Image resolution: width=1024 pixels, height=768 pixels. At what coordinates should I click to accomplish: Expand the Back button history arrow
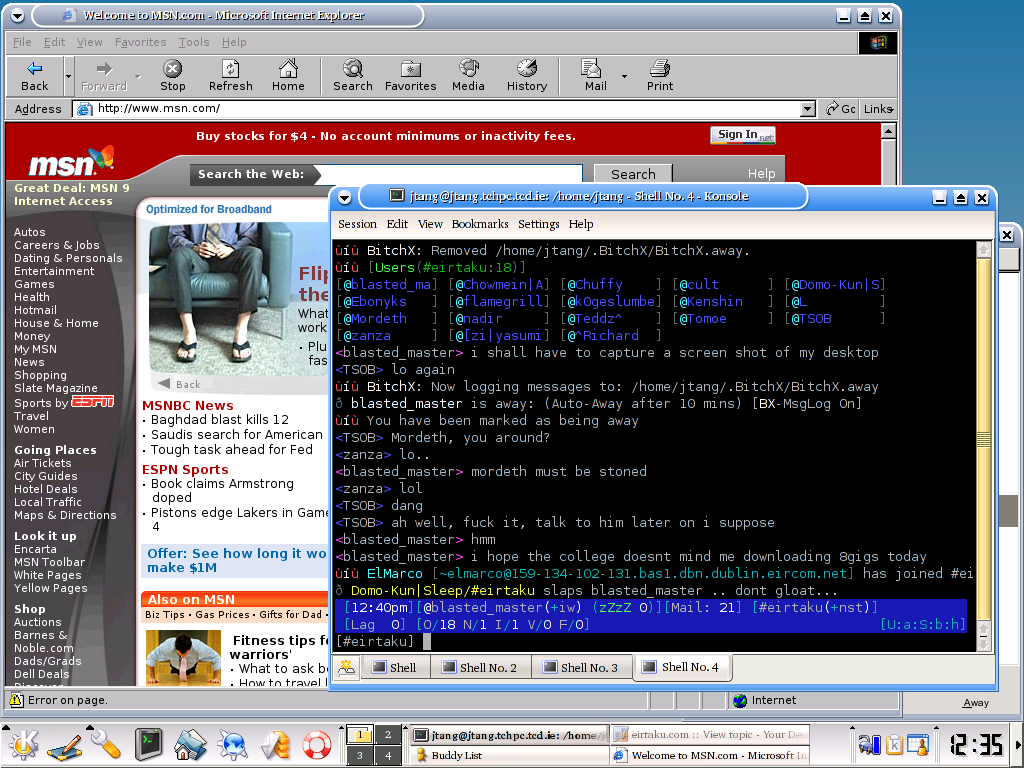pyautogui.click(x=68, y=76)
